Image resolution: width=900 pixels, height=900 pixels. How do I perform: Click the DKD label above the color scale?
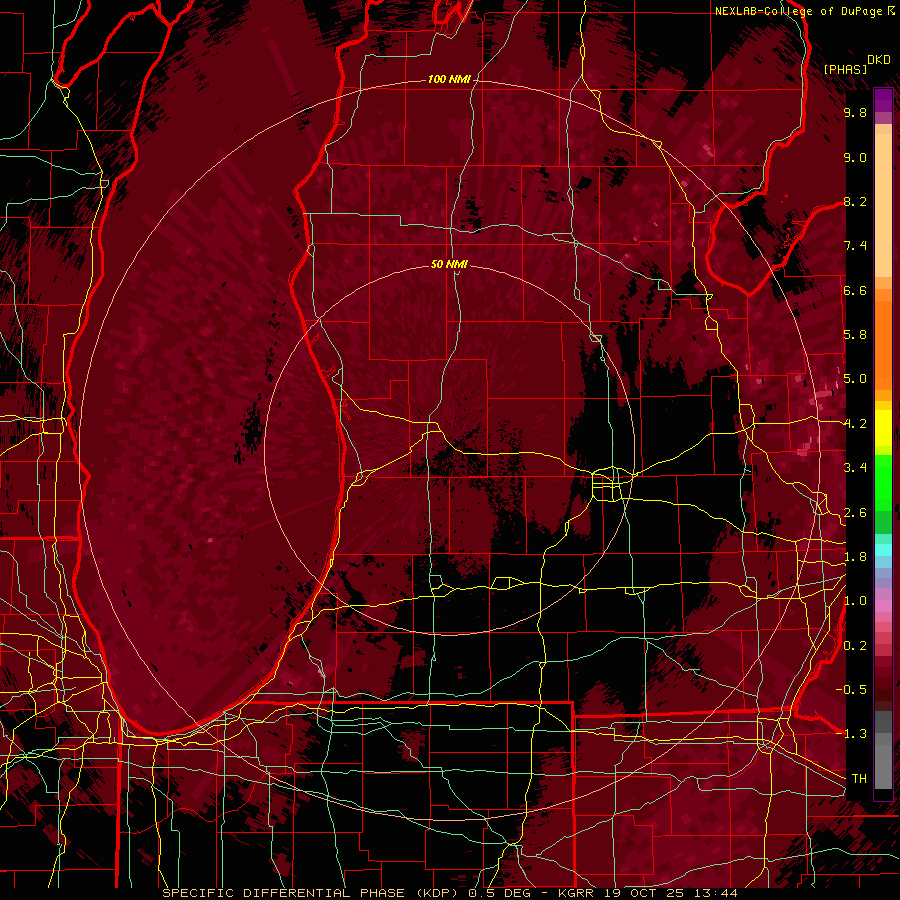tap(878, 60)
